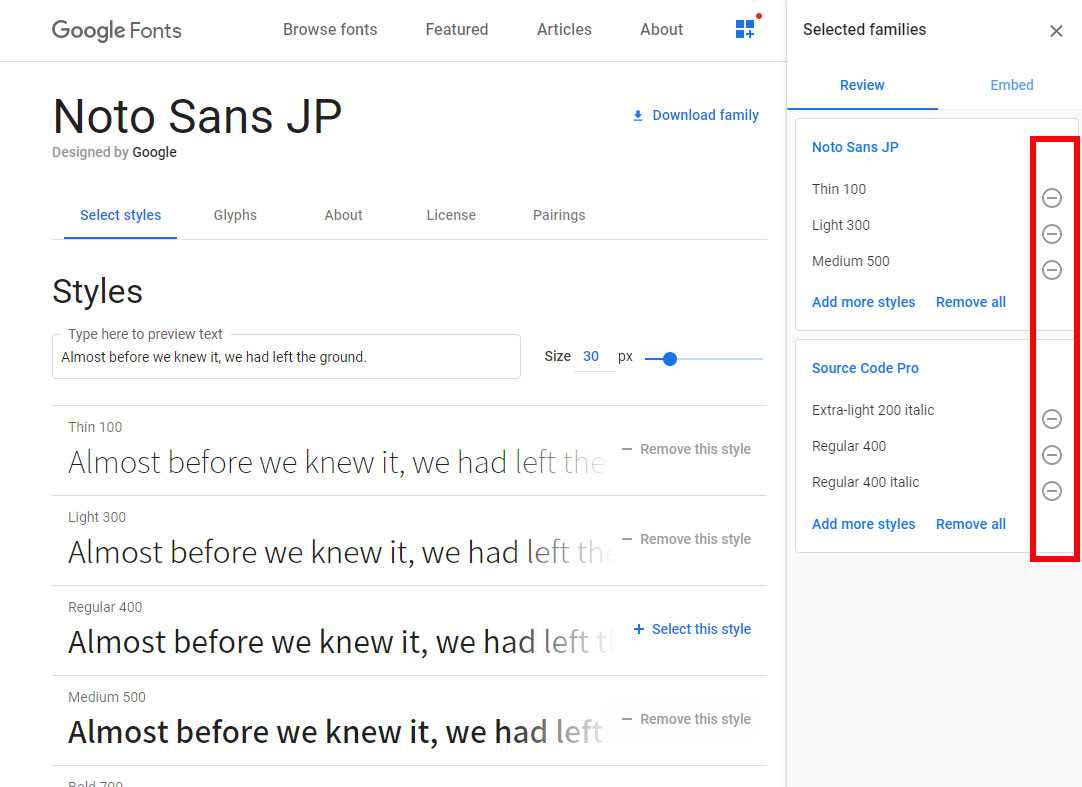The height and width of the screenshot is (787, 1082).
Task: Switch to the Embed tab
Action: (x=1011, y=85)
